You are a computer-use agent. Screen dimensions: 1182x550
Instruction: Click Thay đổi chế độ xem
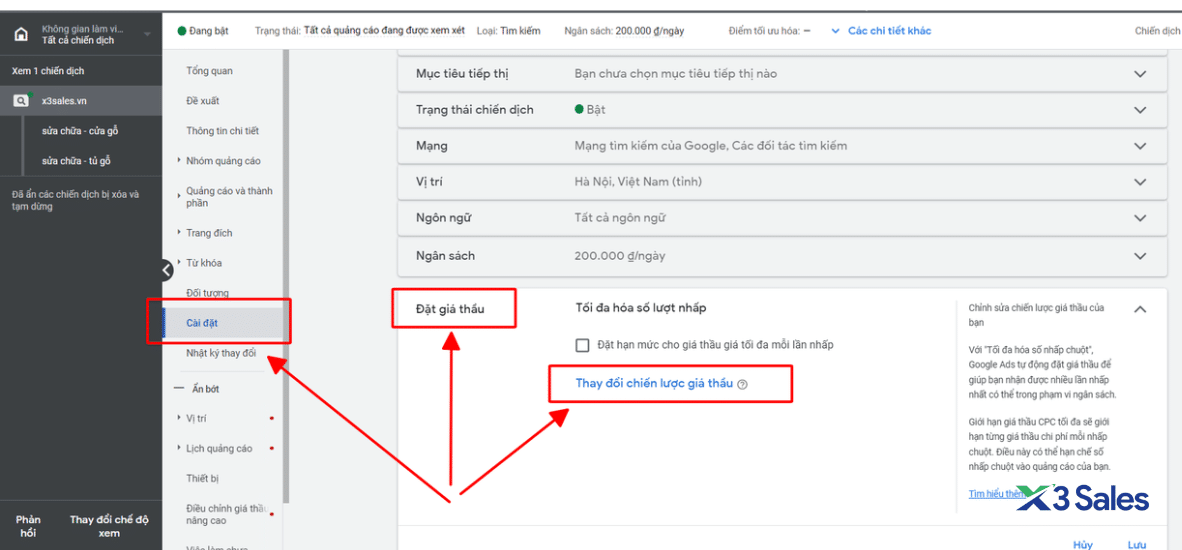(x=109, y=526)
